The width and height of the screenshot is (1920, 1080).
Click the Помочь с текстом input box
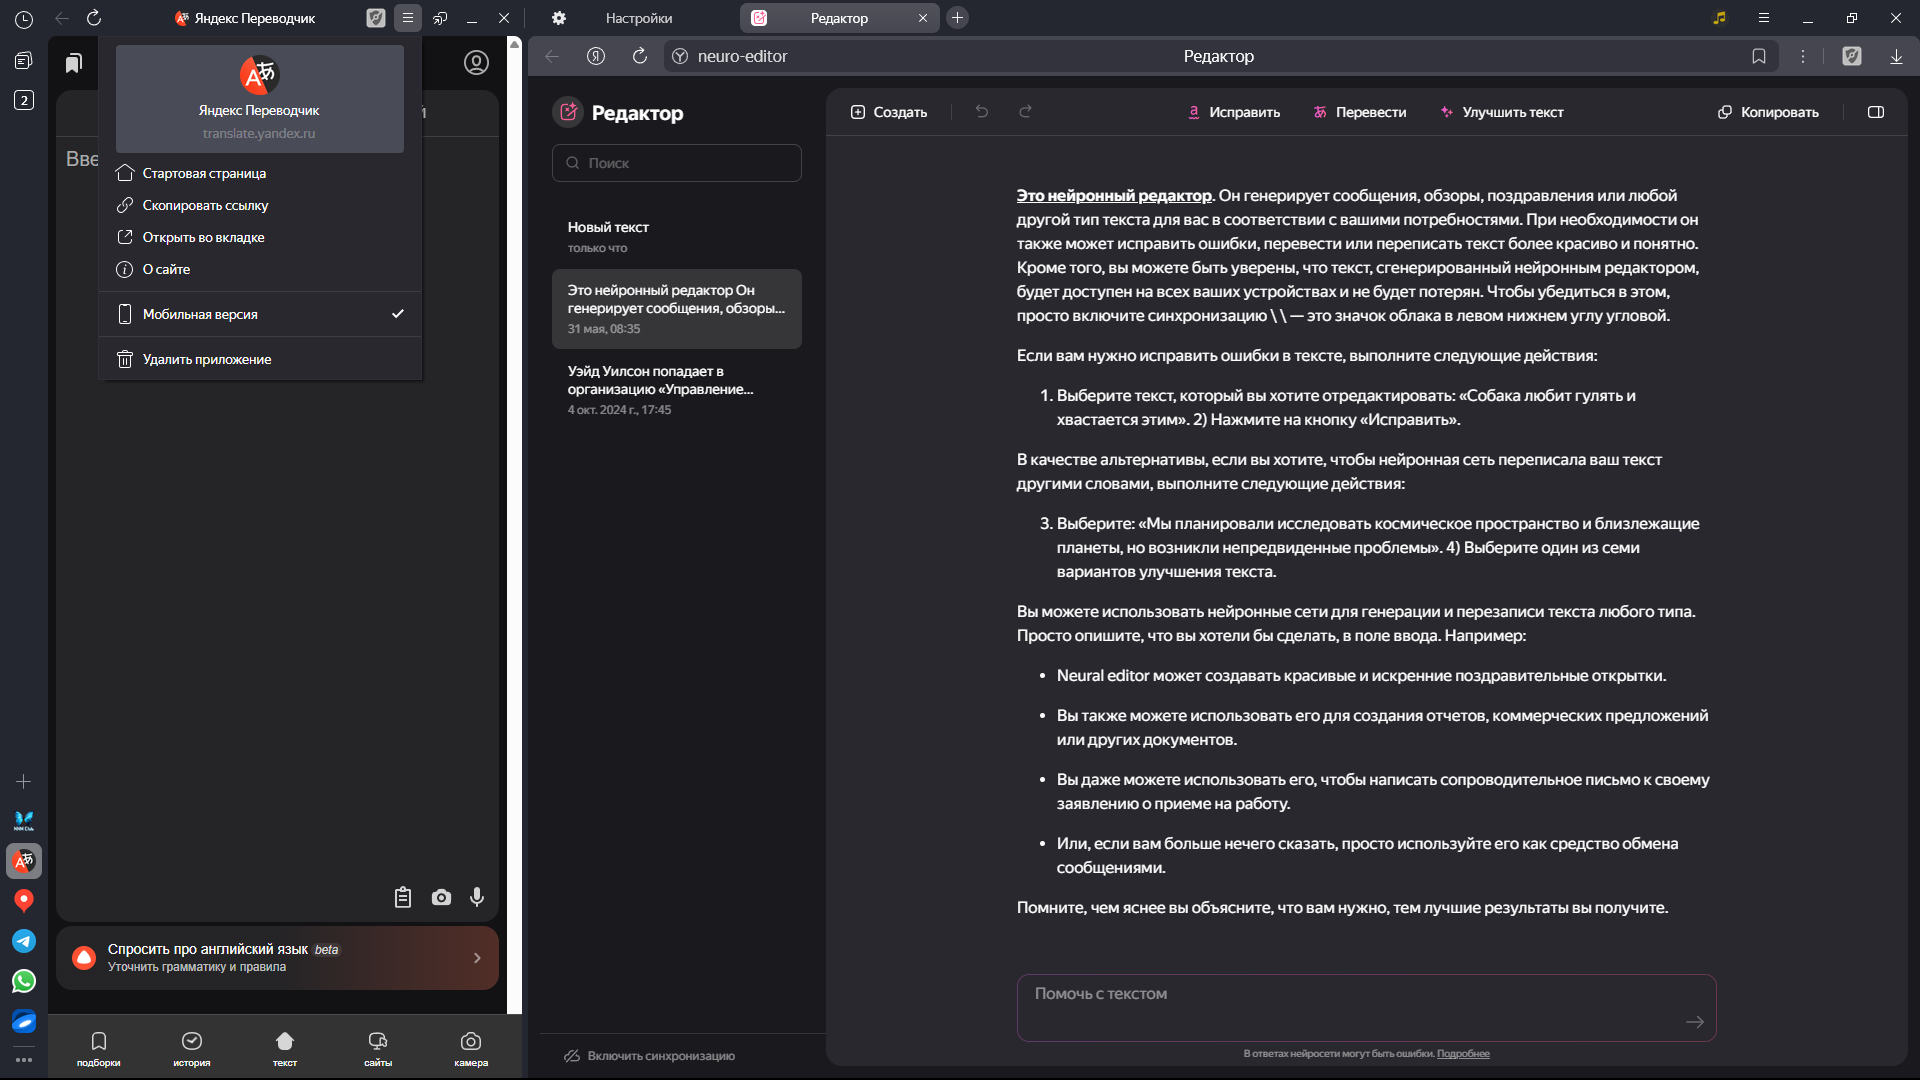click(x=1366, y=1008)
